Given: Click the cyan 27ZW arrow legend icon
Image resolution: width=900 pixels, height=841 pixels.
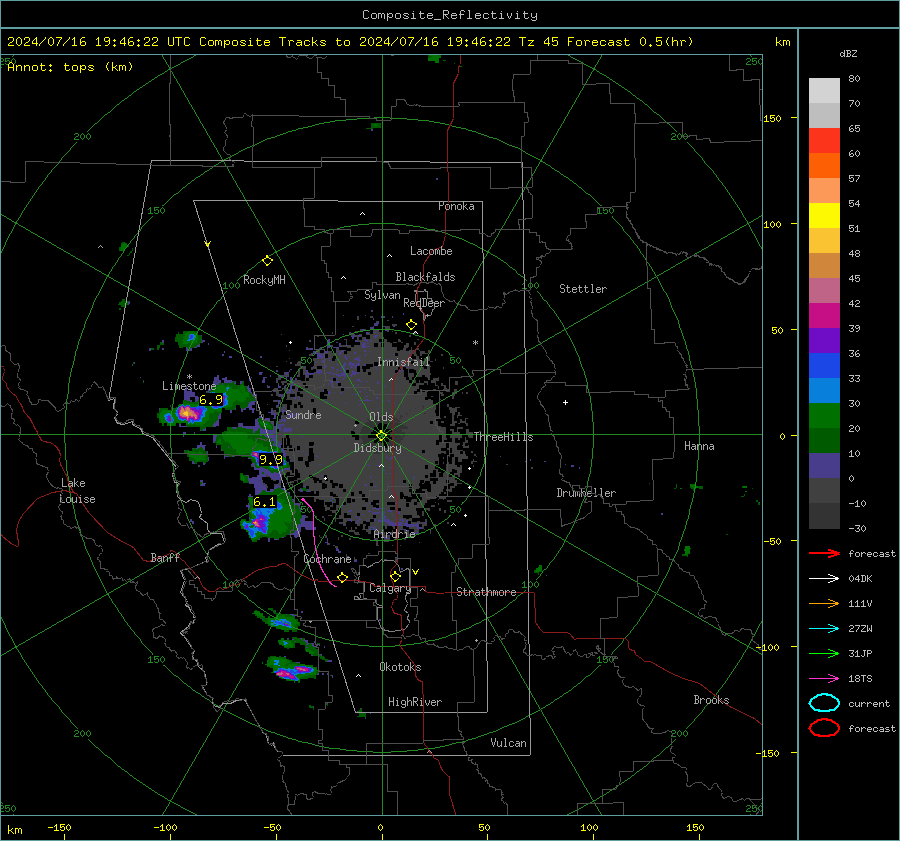Looking at the screenshot, I should pyautogui.click(x=824, y=629).
